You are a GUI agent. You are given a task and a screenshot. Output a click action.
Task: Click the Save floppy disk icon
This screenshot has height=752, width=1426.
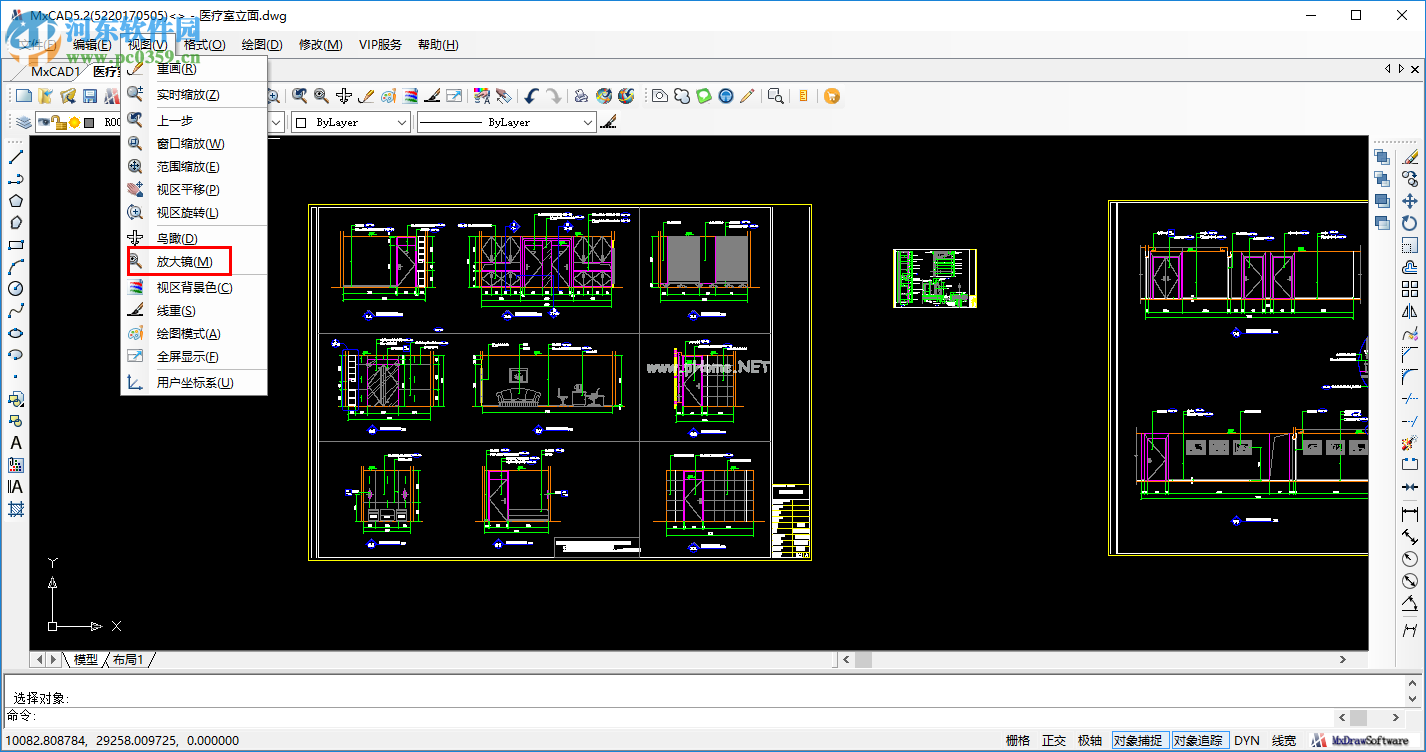(90, 96)
